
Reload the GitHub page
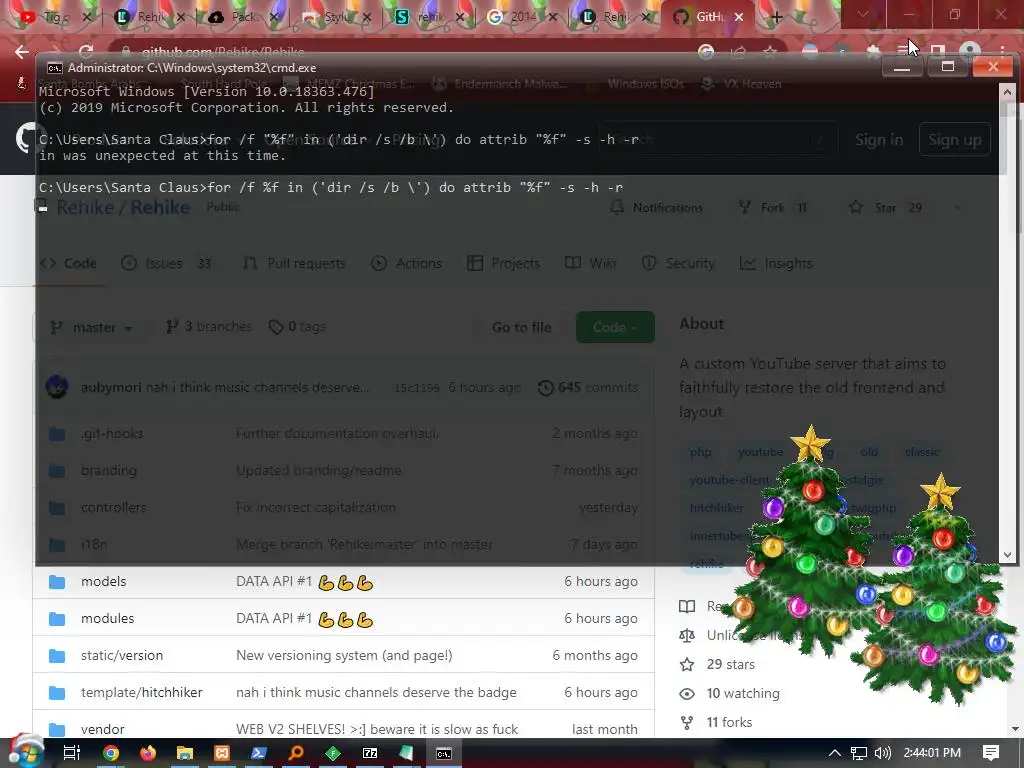86,52
